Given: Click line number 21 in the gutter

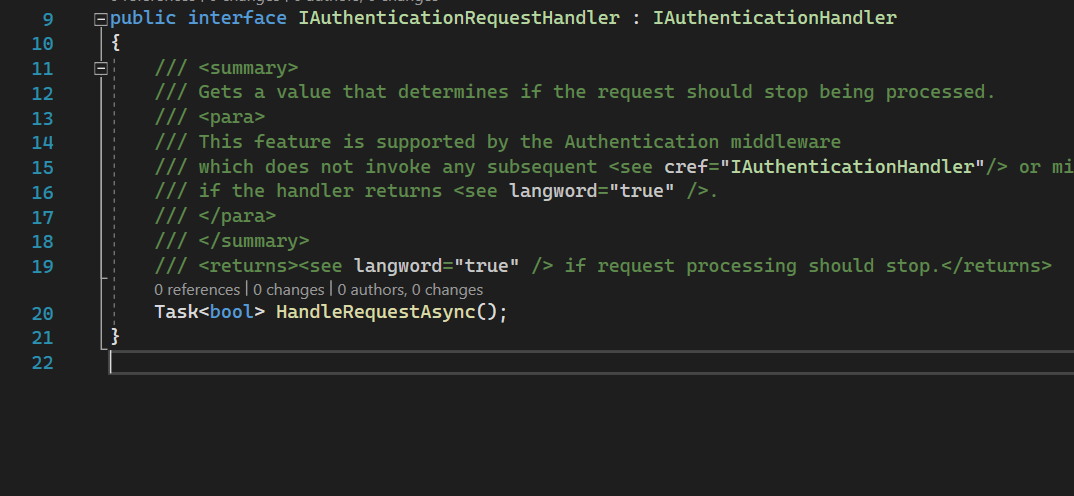Looking at the screenshot, I should coord(42,338).
